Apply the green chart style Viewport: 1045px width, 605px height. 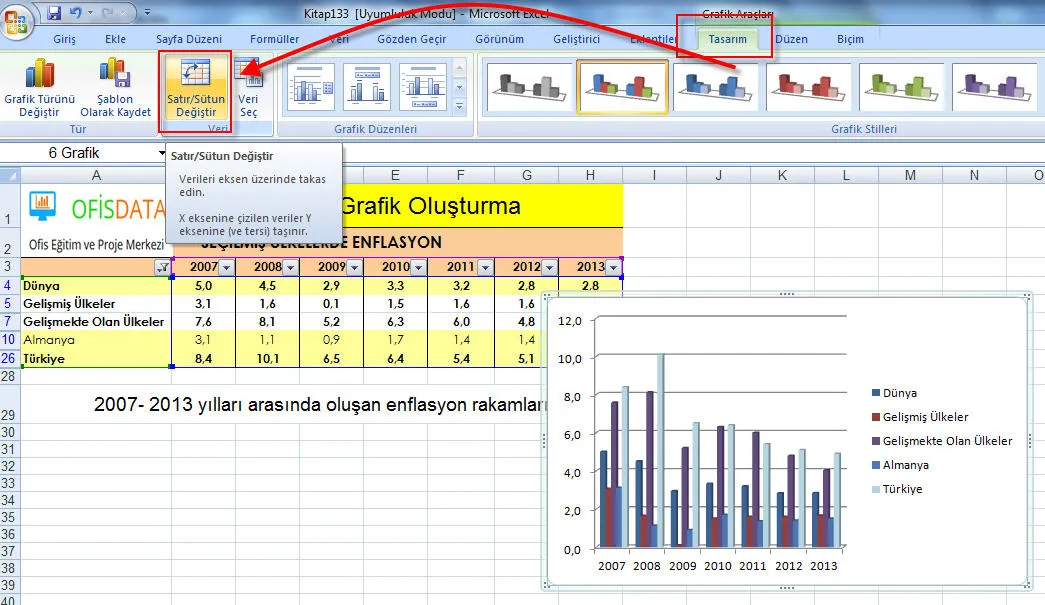click(x=902, y=87)
